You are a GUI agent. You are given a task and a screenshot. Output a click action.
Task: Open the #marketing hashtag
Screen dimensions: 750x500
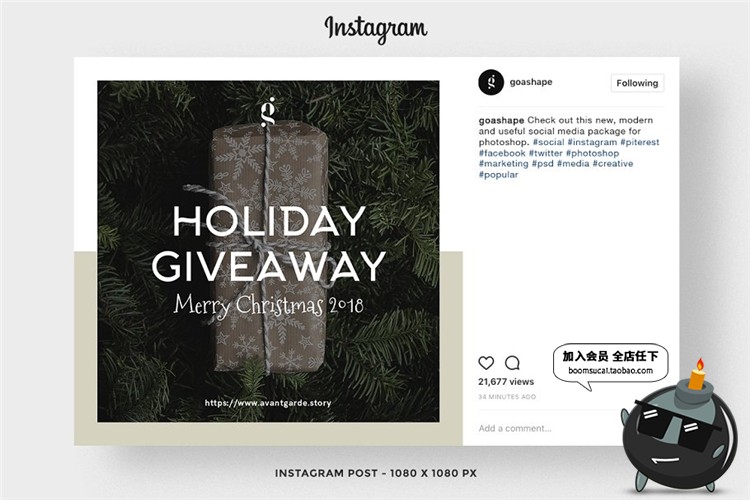pos(504,164)
